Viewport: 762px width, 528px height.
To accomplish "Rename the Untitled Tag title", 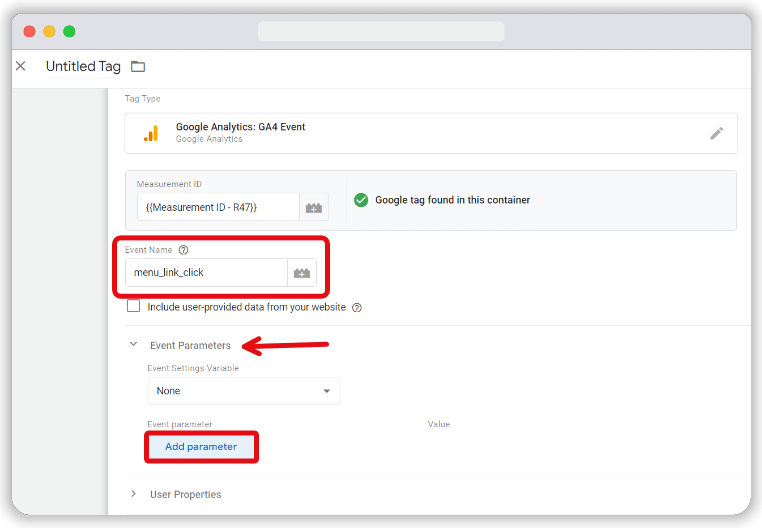I will click(x=83, y=66).
